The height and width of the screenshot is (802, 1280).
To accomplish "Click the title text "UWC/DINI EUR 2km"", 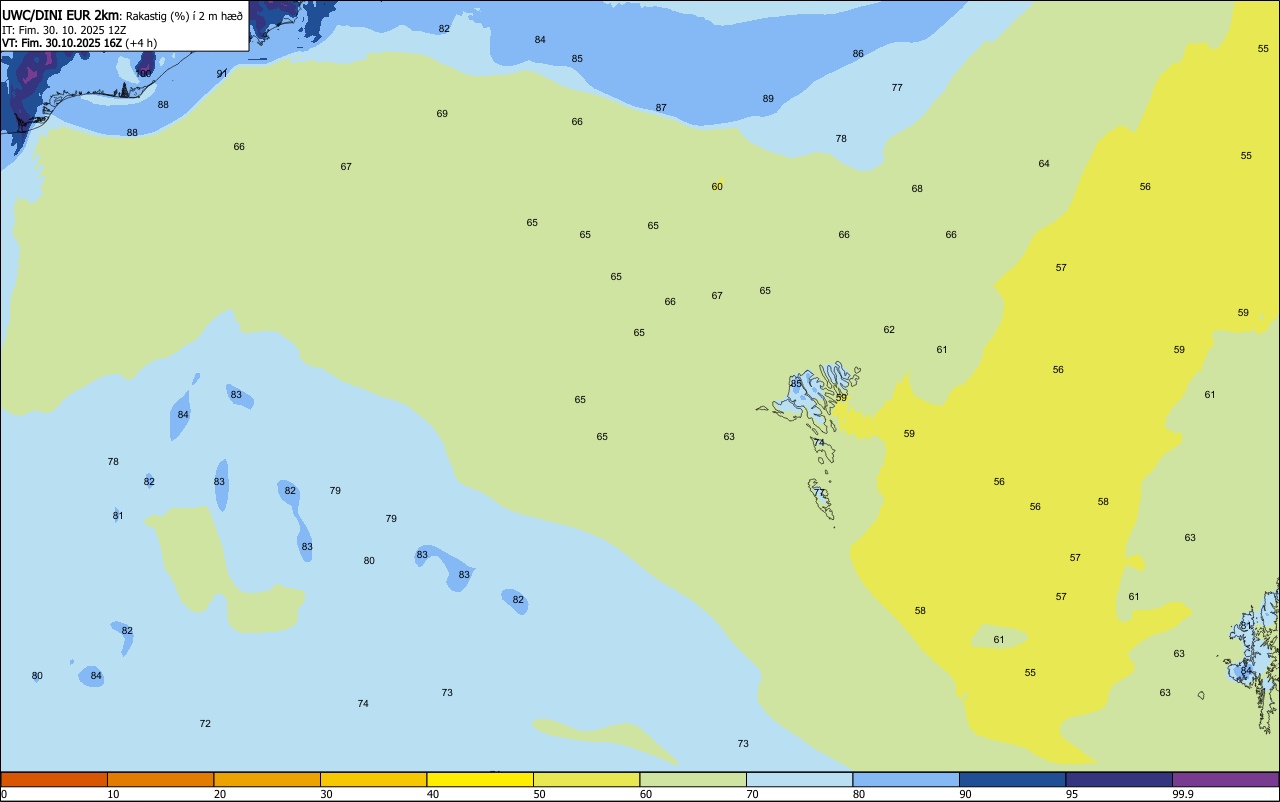I will point(61,15).
